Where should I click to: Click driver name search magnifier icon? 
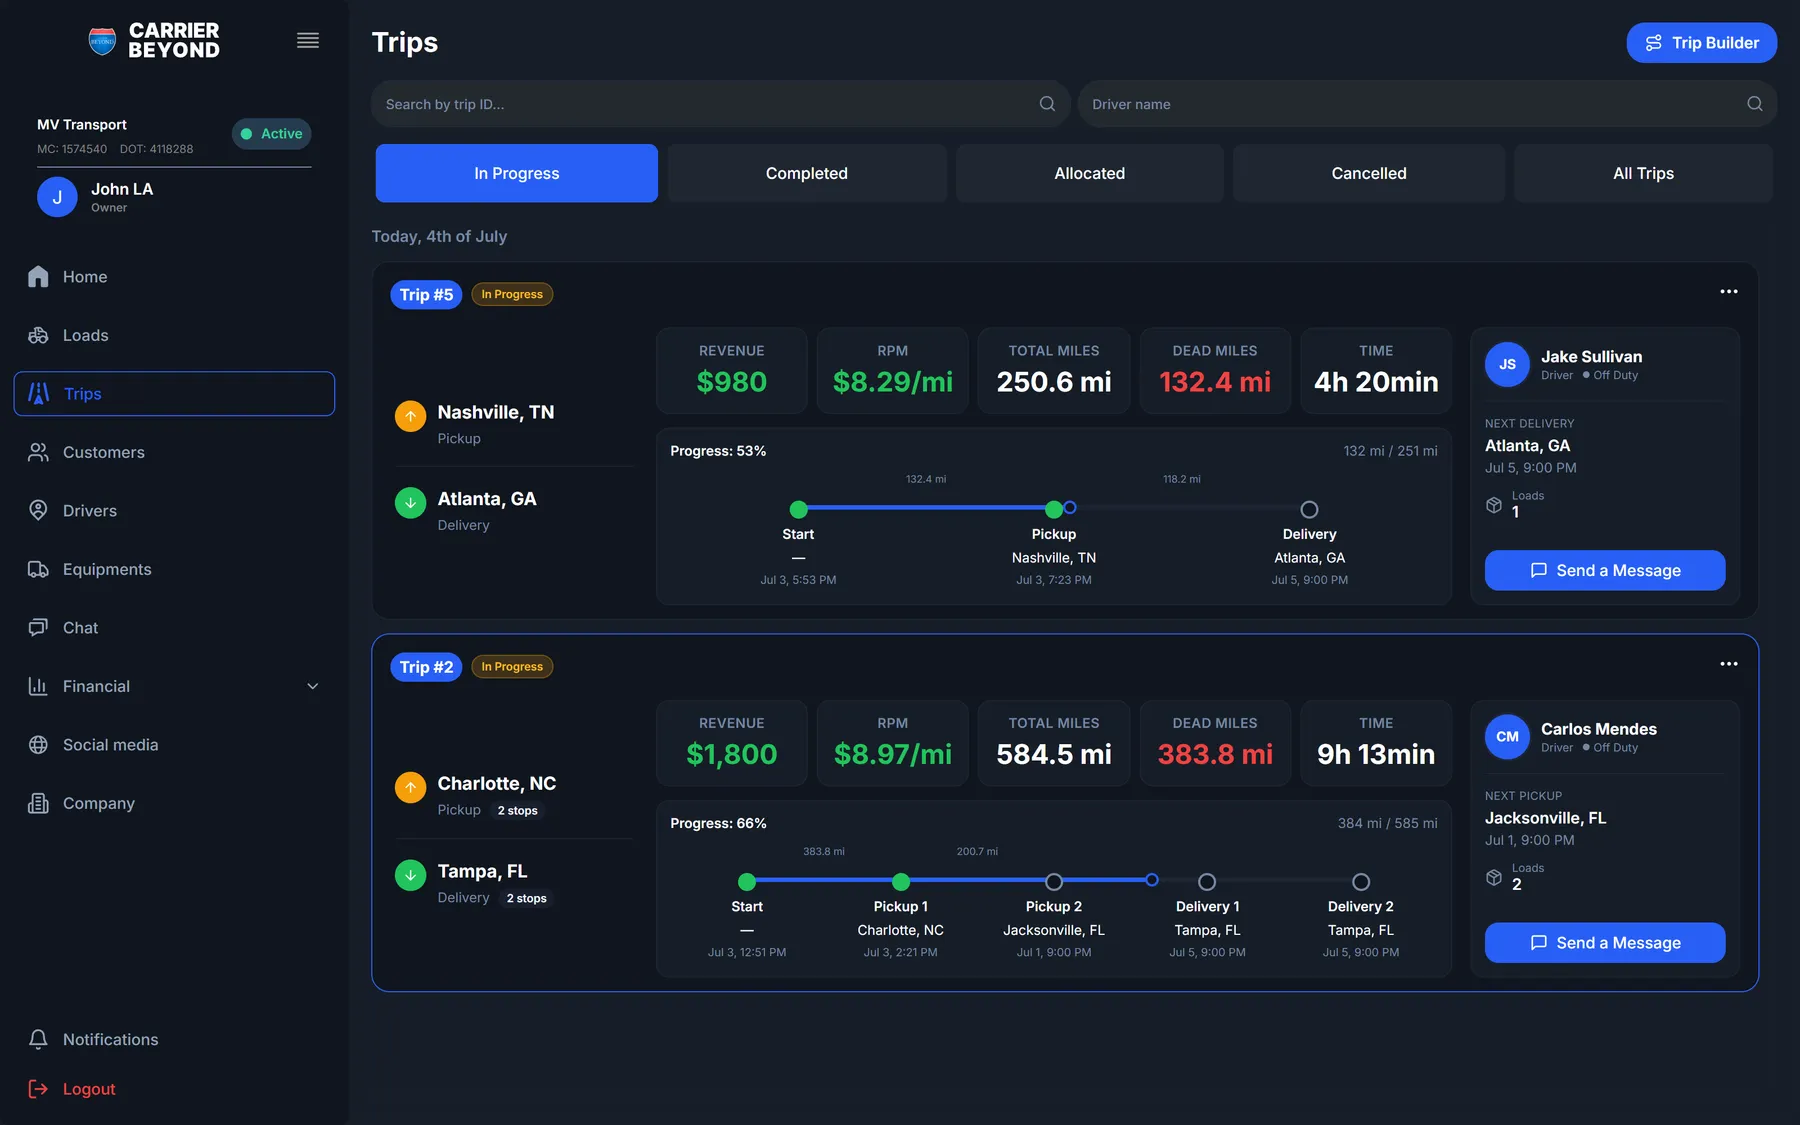[1755, 104]
